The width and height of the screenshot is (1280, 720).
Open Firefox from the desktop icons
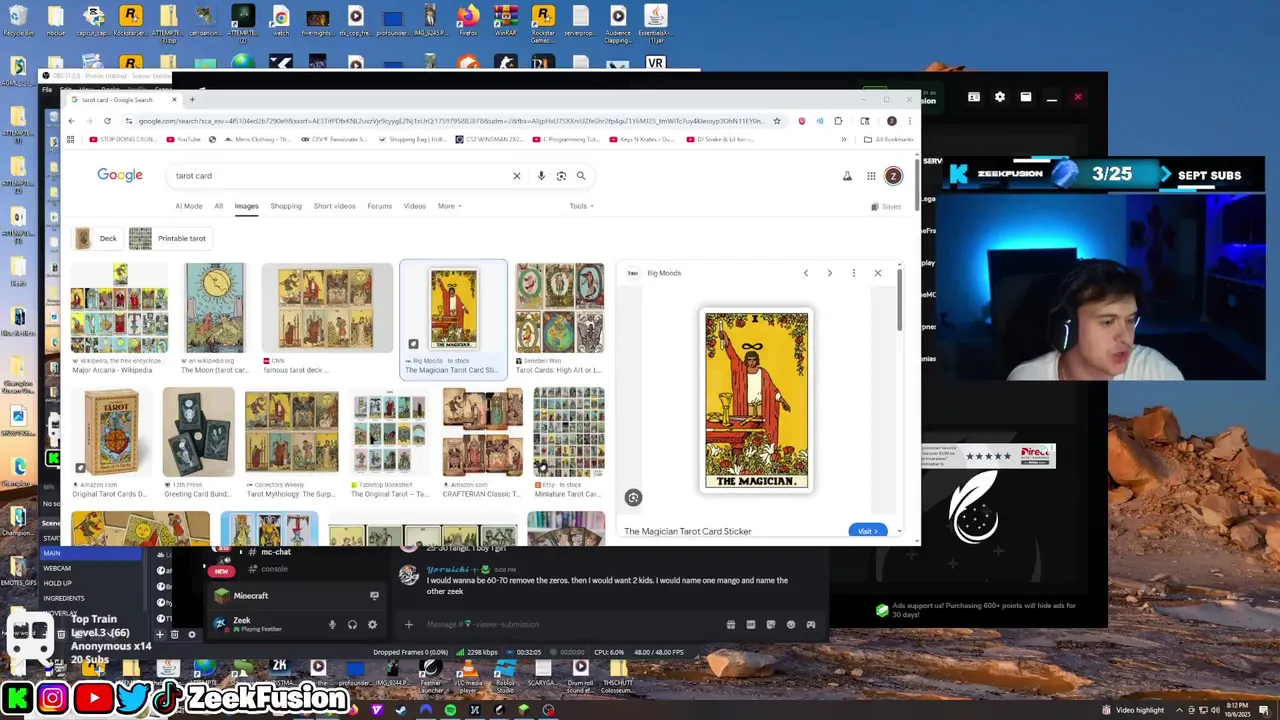pyautogui.click(x=468, y=20)
